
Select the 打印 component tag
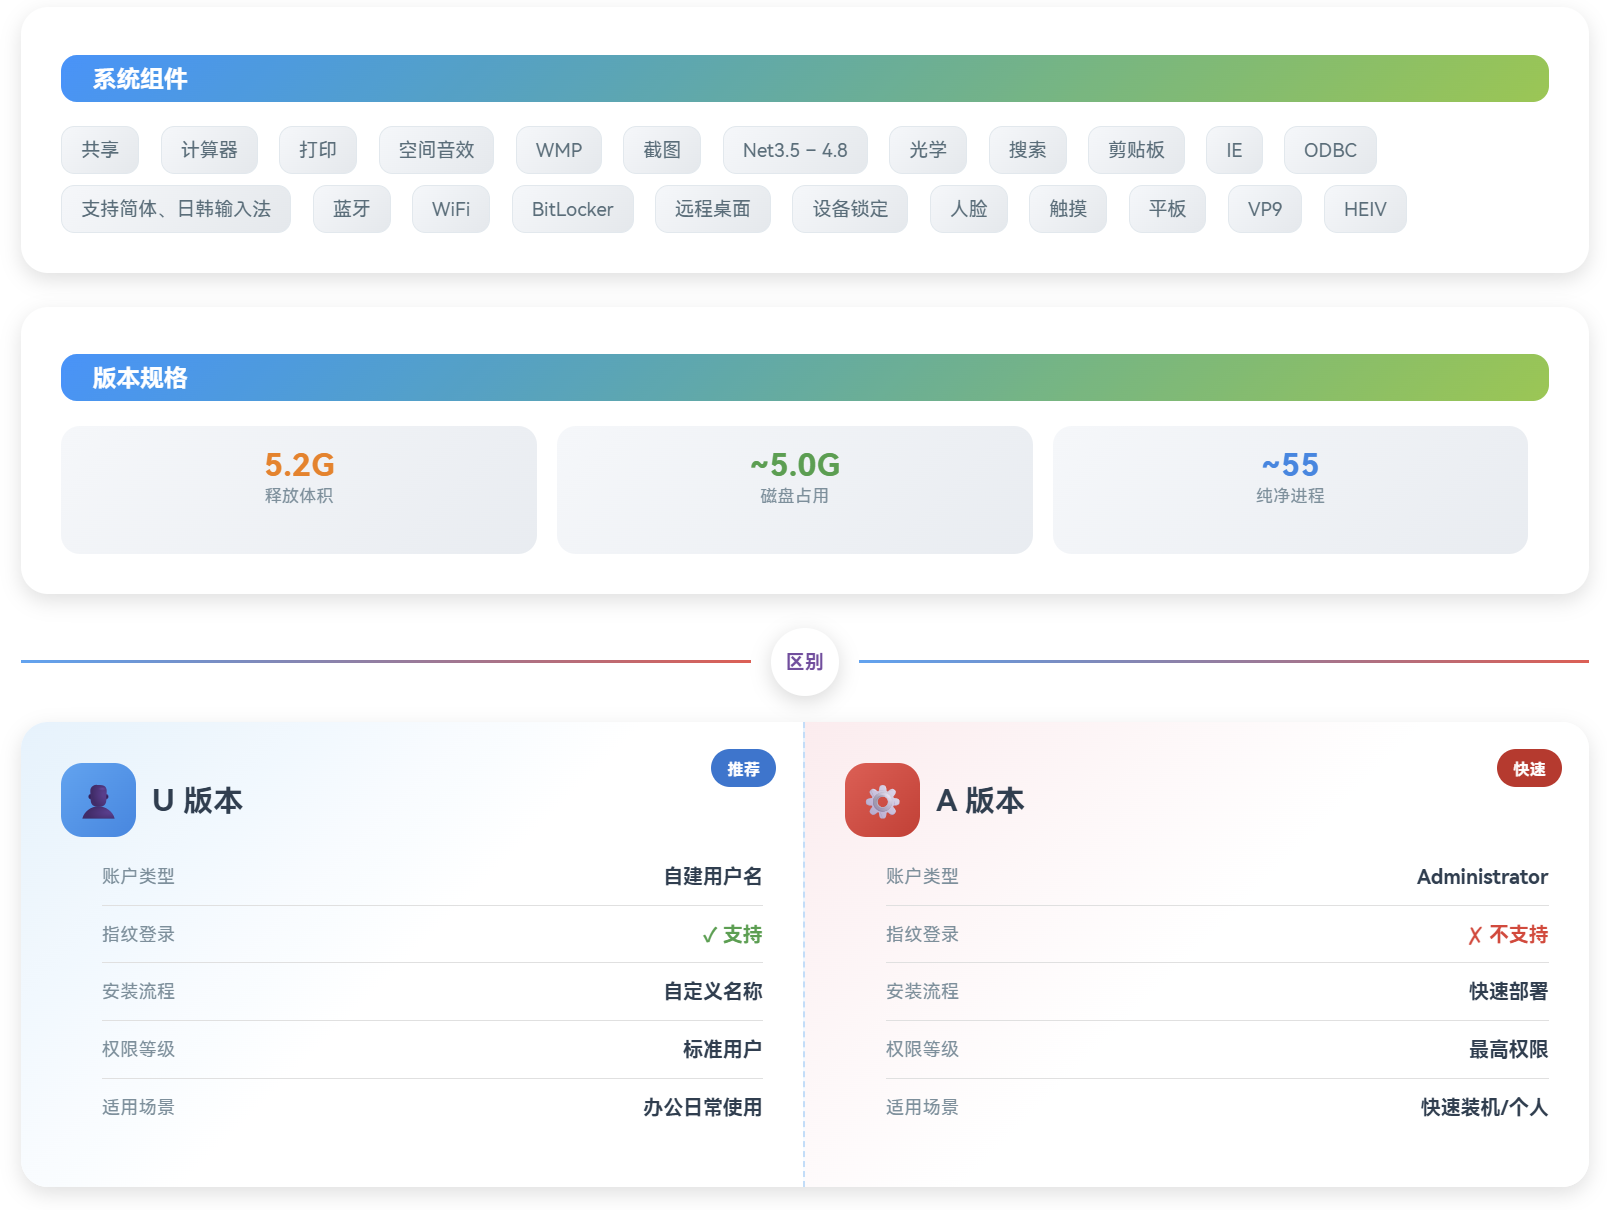click(x=318, y=150)
